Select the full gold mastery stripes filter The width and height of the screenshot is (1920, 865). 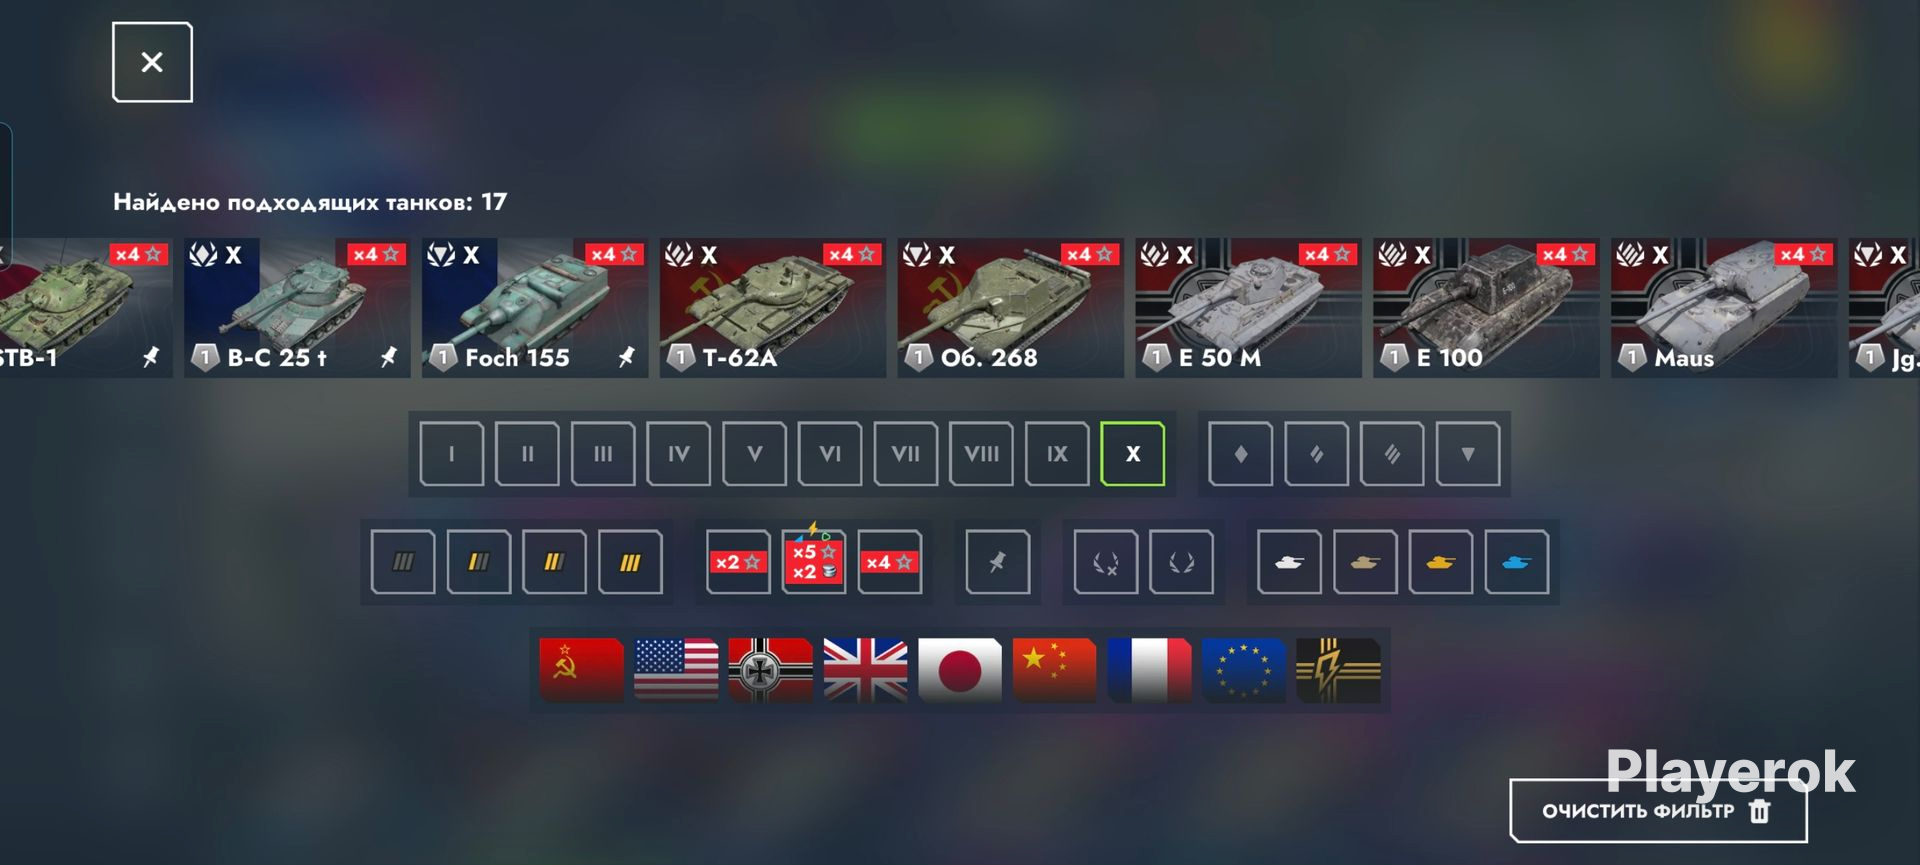(x=630, y=562)
